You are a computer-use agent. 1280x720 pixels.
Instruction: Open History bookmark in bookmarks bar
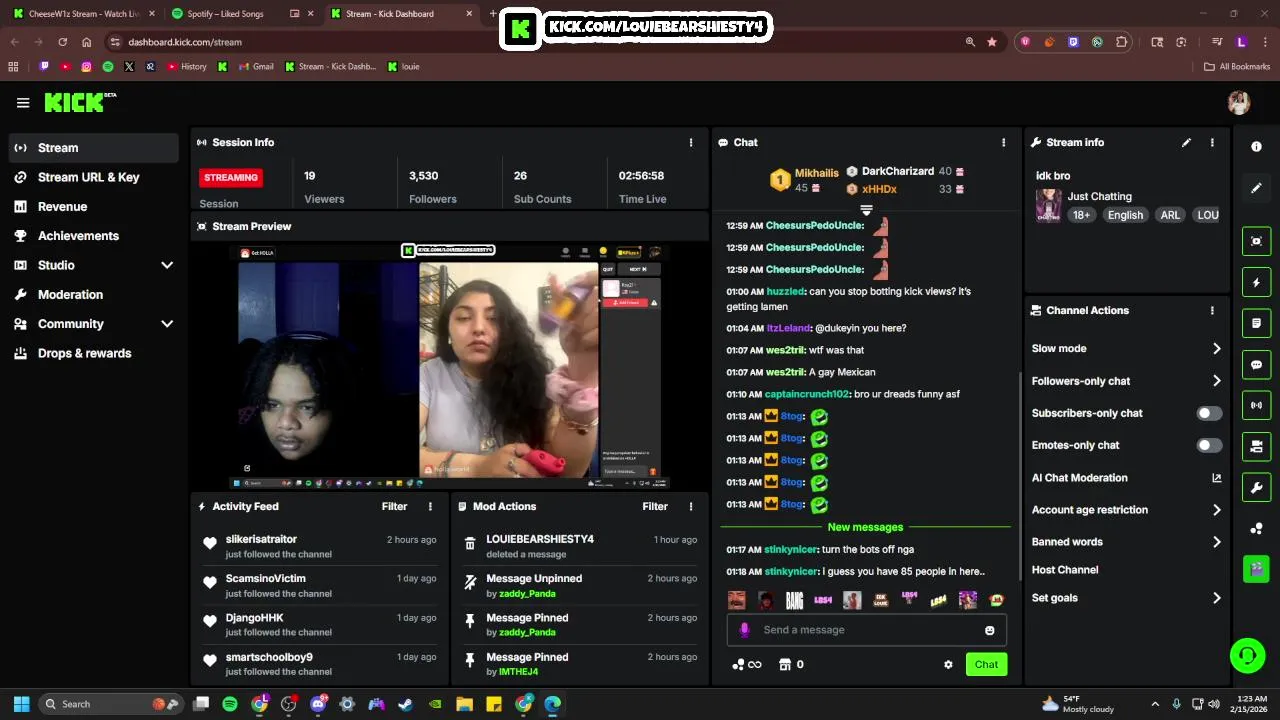(187, 67)
